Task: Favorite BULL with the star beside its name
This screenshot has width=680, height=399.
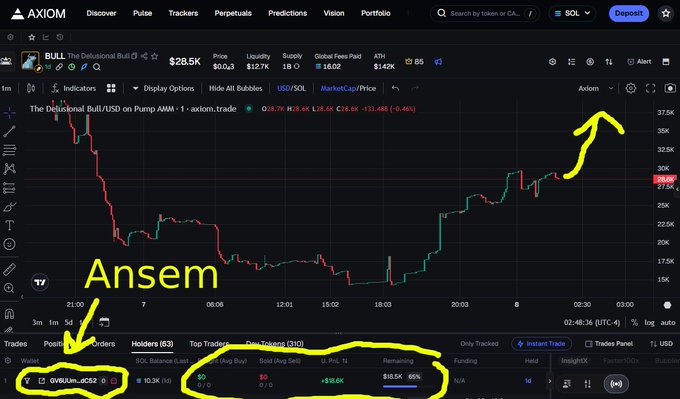Action: (154, 56)
